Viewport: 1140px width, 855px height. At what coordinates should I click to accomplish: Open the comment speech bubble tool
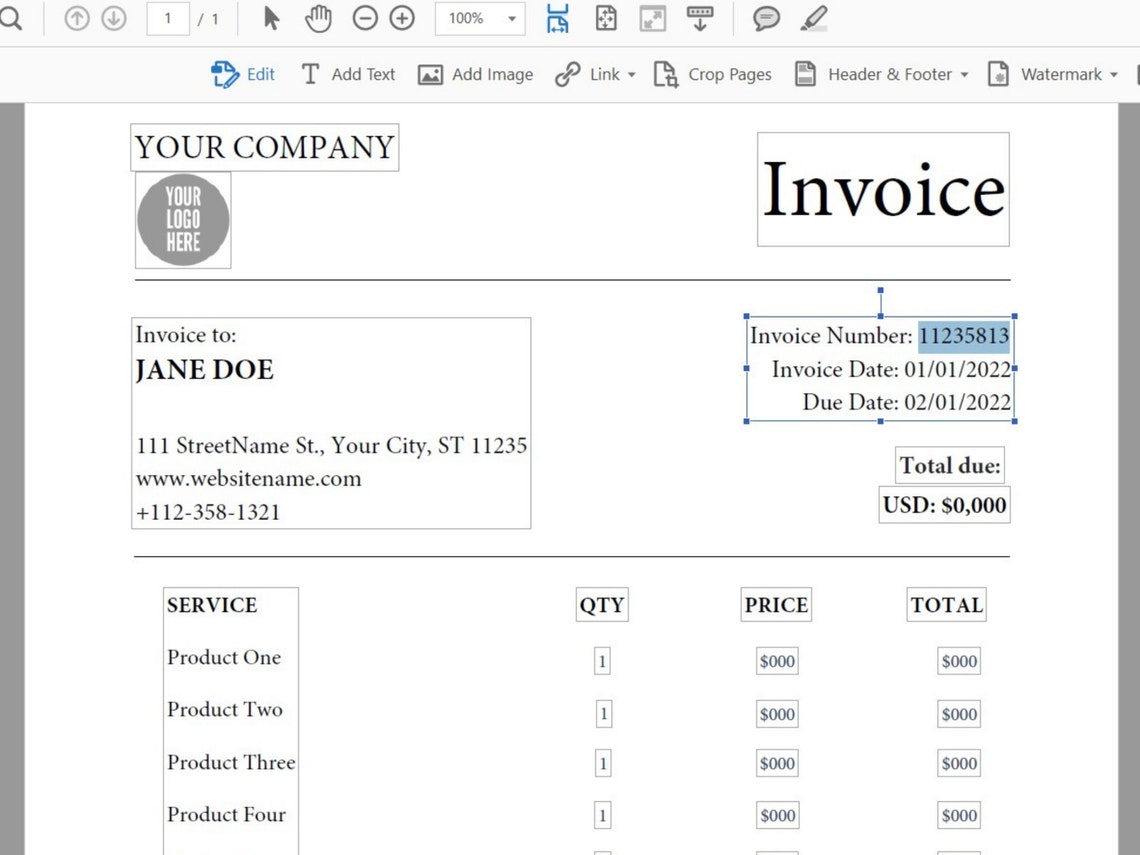(x=766, y=18)
